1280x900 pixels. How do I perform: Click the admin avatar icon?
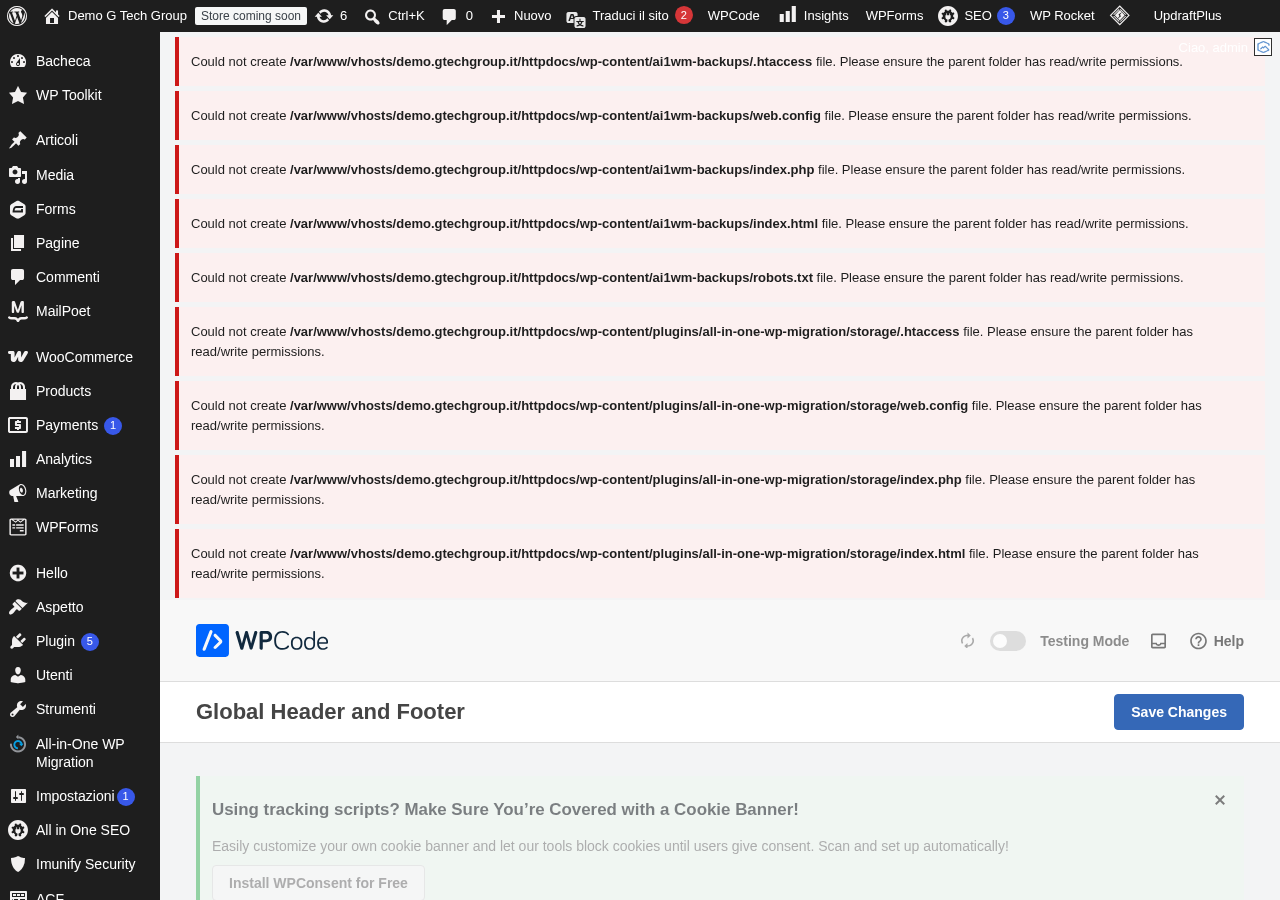click(x=1263, y=47)
